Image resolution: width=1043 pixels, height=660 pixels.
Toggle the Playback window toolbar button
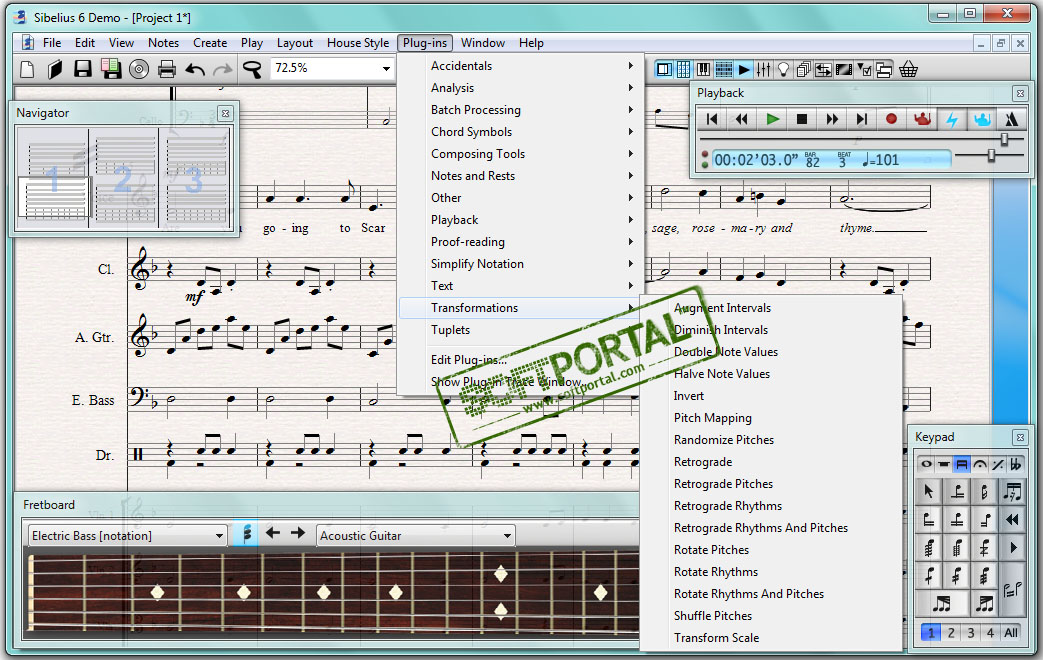tap(744, 69)
